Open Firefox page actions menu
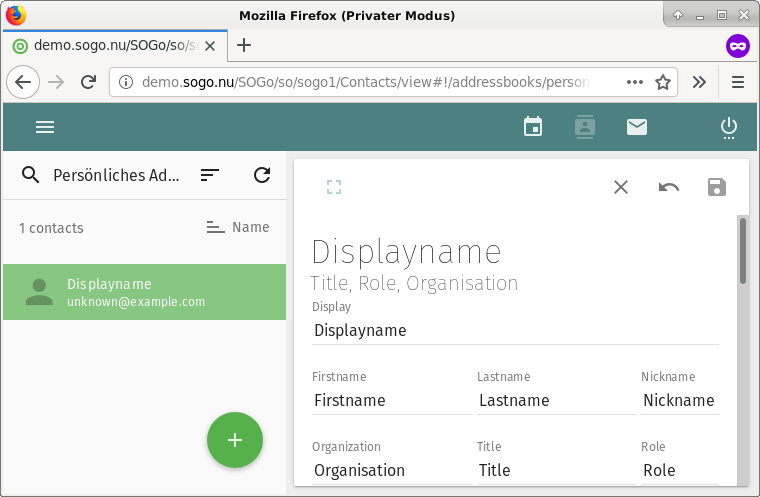Image resolution: width=760 pixels, height=497 pixels. click(635, 82)
